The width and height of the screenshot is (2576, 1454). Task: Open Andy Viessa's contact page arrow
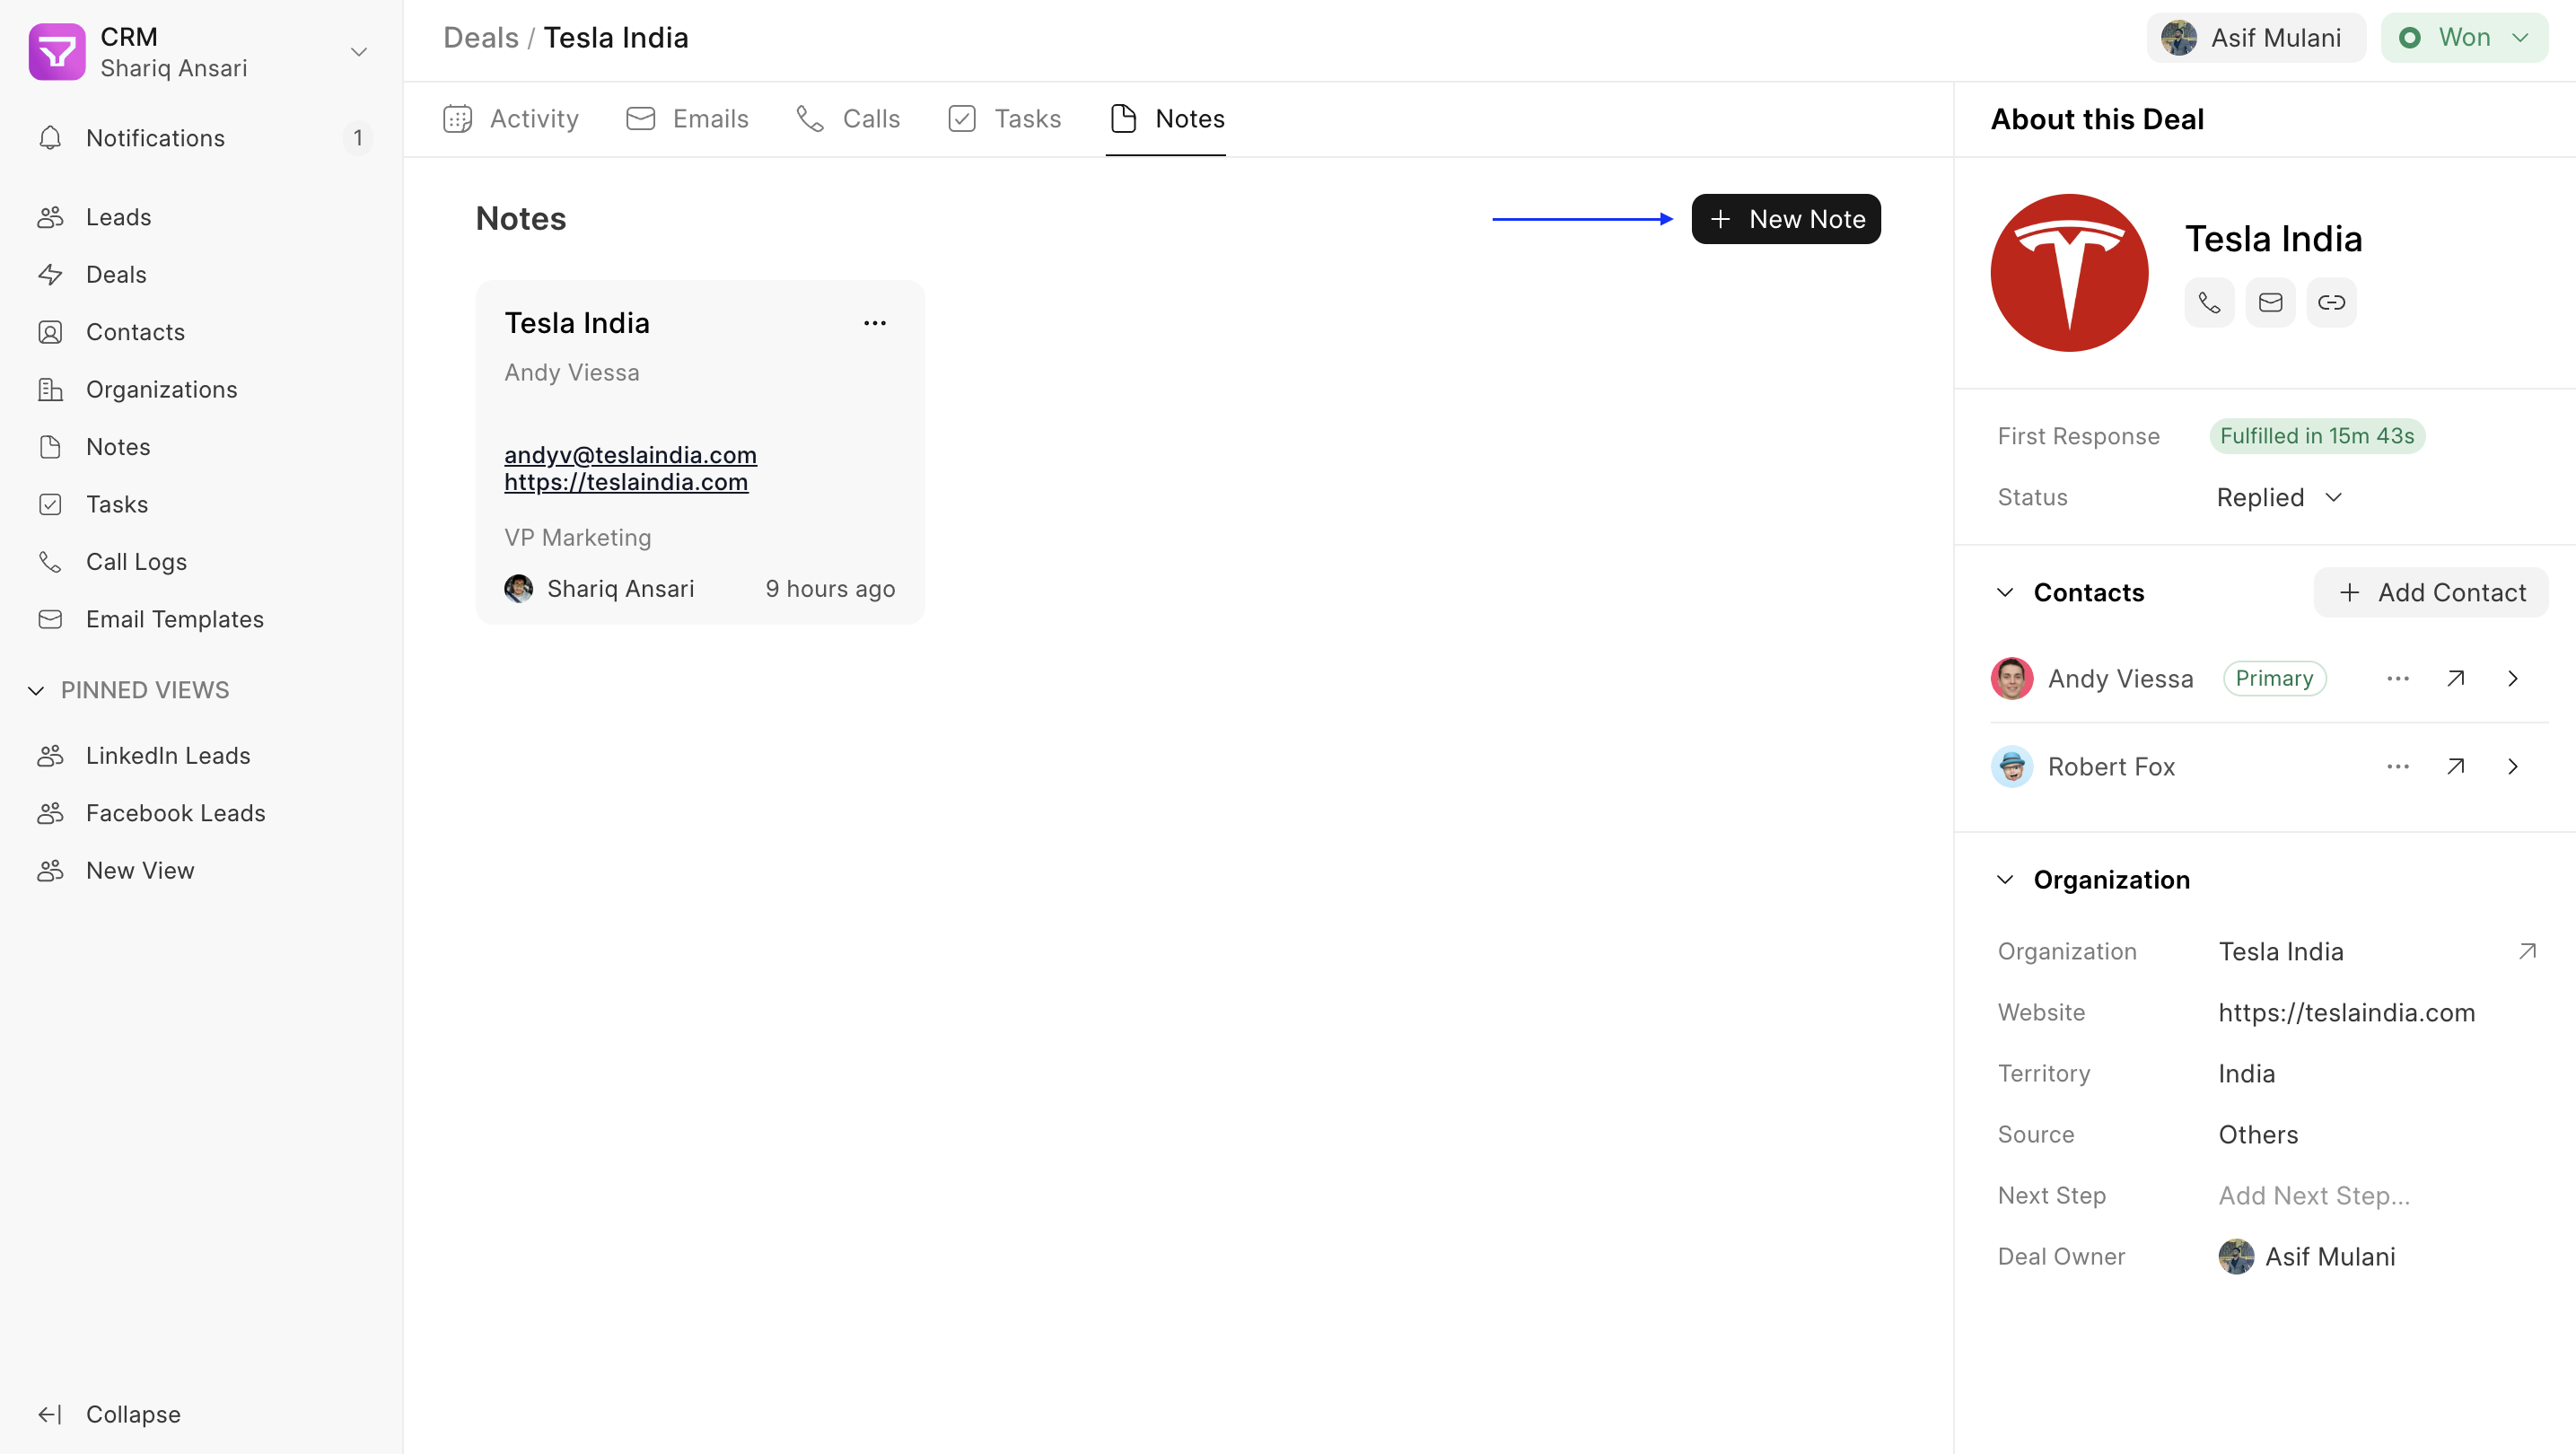(x=2455, y=679)
